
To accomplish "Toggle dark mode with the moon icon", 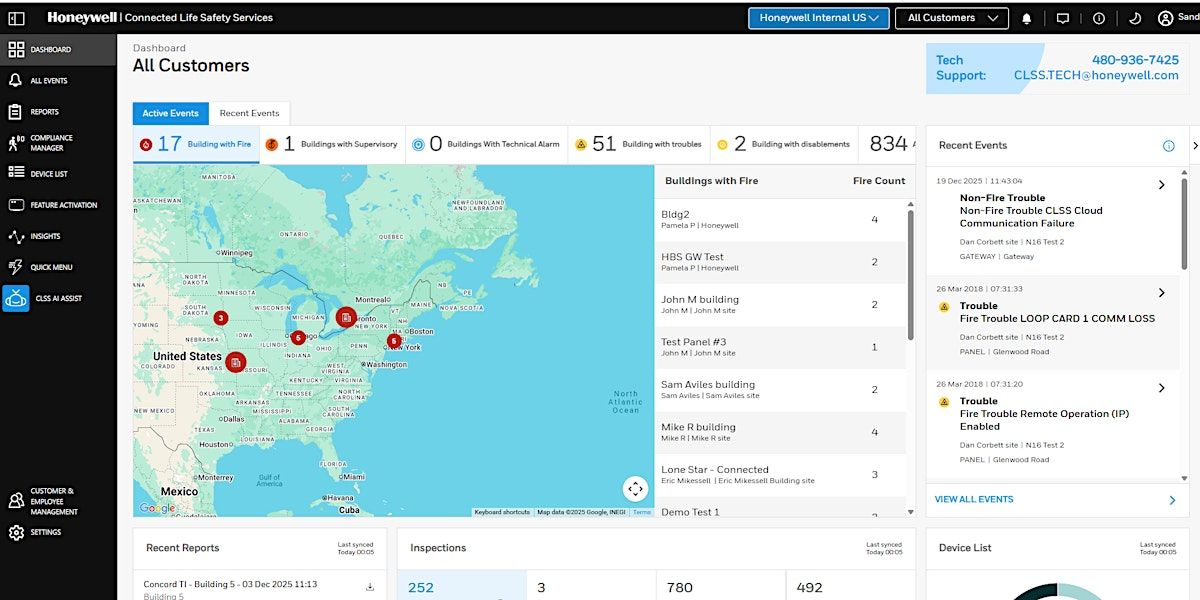I will click(1135, 18).
